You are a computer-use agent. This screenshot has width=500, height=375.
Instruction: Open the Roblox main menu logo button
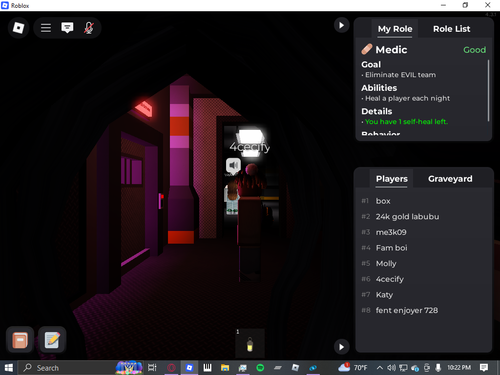18,28
